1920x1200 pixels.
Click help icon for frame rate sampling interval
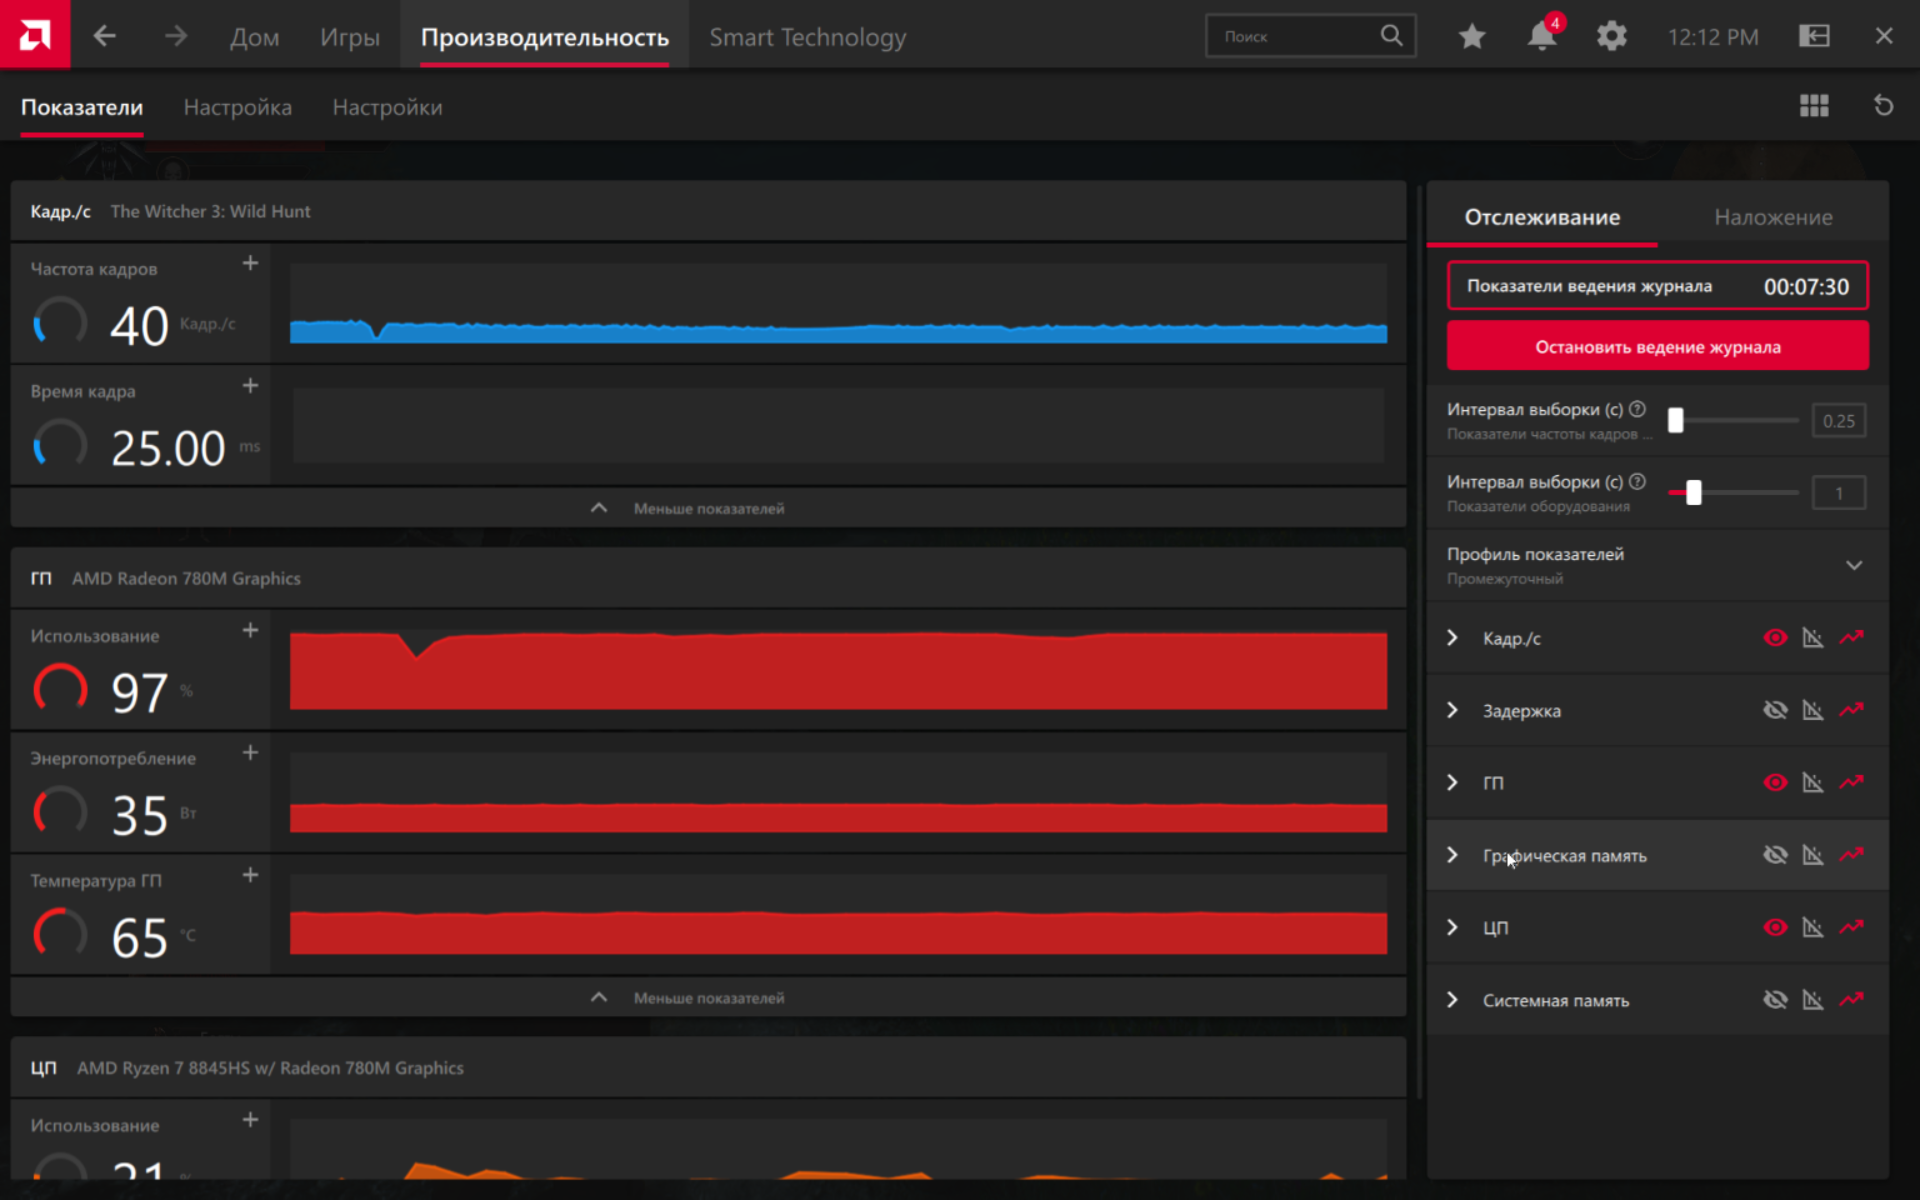(x=1637, y=409)
